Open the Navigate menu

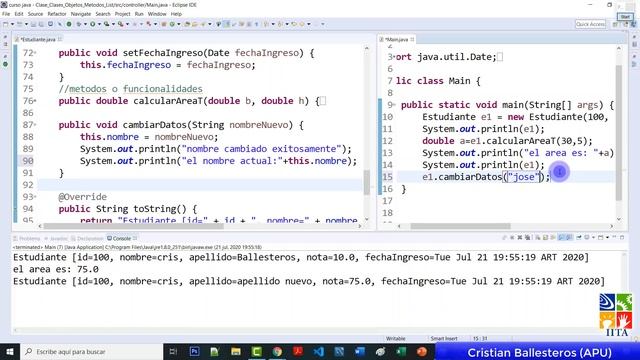(x=81, y=14)
